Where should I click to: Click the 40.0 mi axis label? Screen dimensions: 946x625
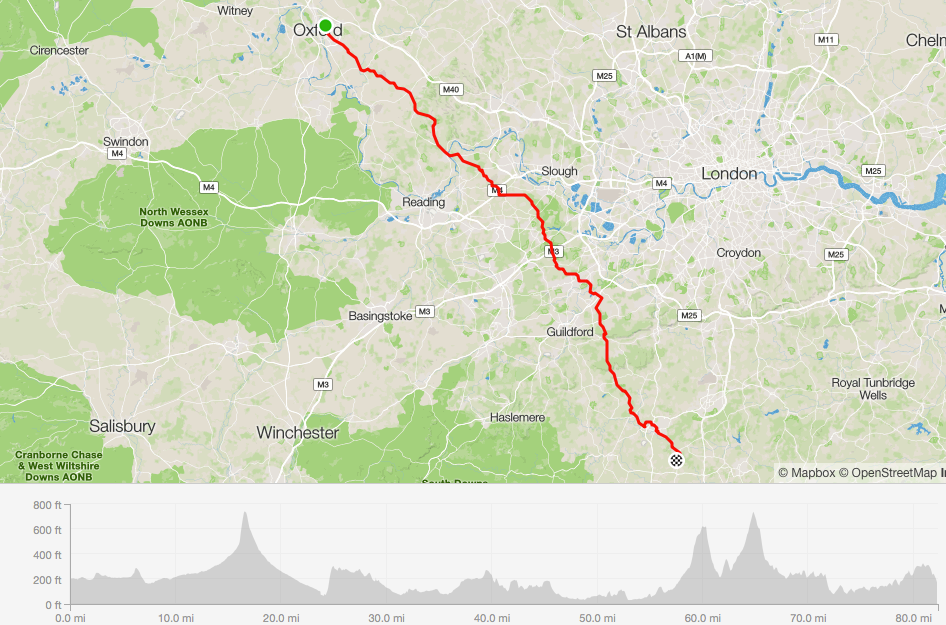[492, 618]
